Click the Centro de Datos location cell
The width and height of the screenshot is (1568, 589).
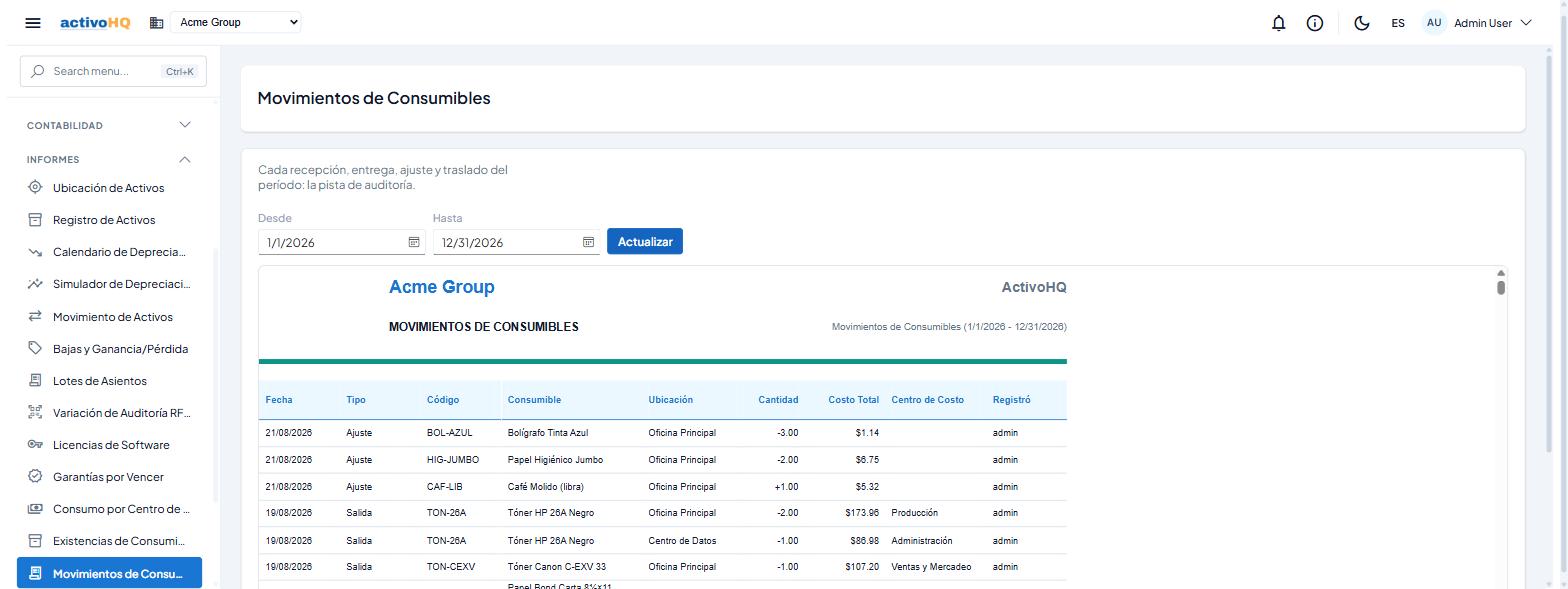point(682,541)
